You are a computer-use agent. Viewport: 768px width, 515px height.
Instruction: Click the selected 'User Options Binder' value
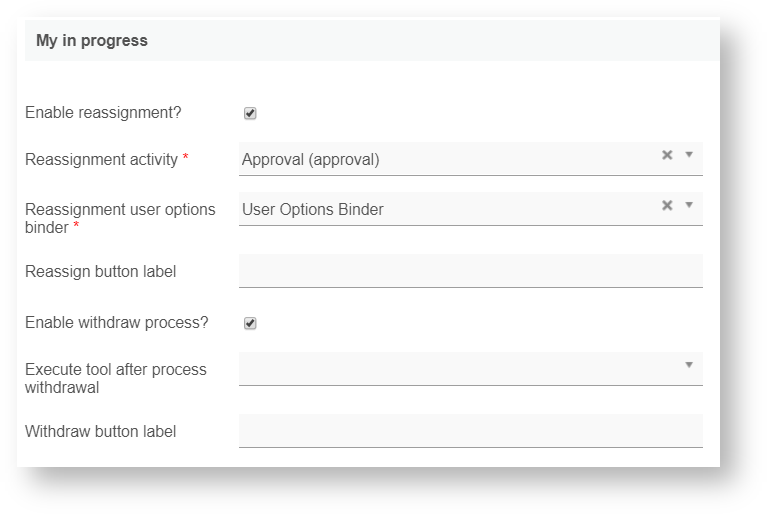313,209
